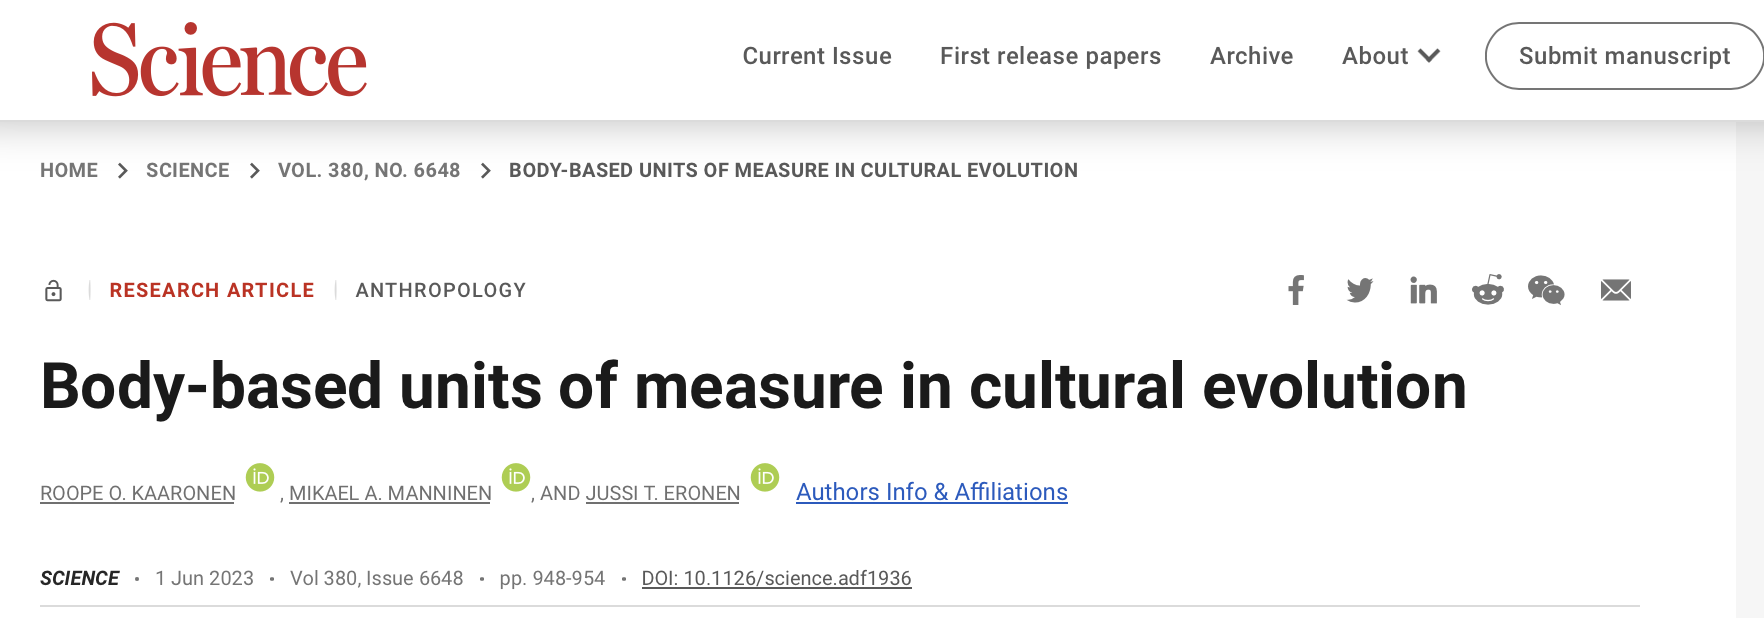Open the Archive page
This screenshot has width=1764, height=618.
tap(1251, 56)
